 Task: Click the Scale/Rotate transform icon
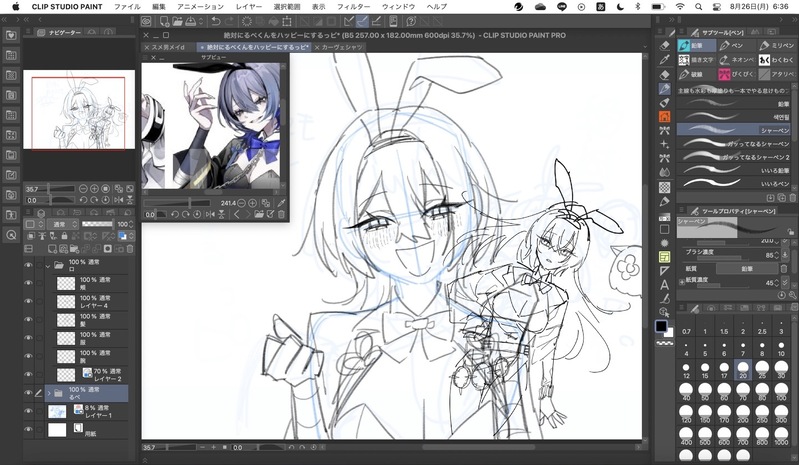pyautogui.click(x=287, y=21)
